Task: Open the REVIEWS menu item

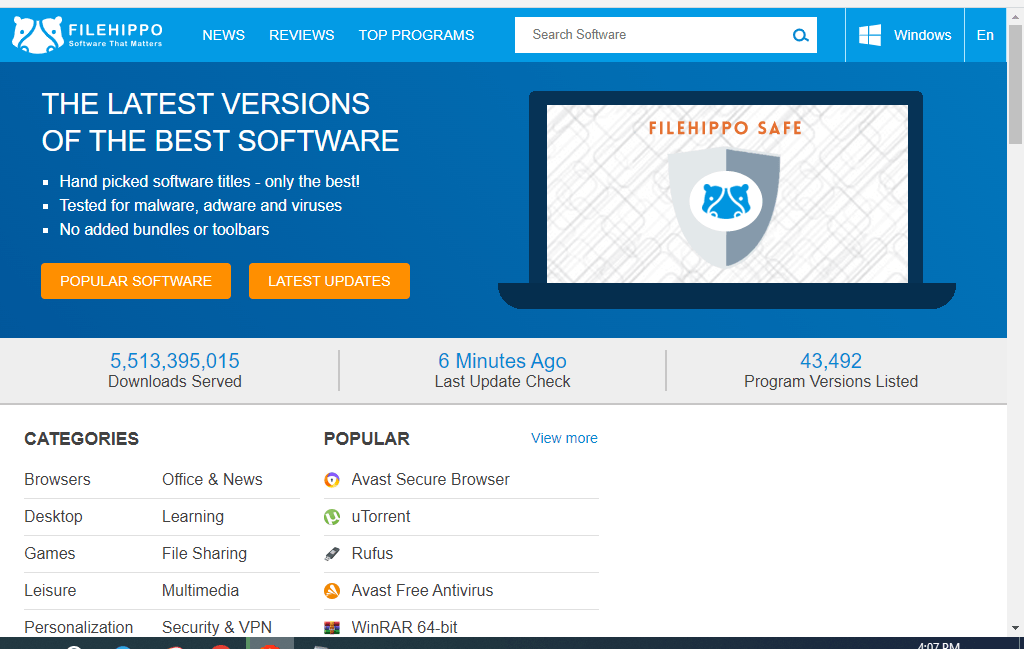Action: 302,35
